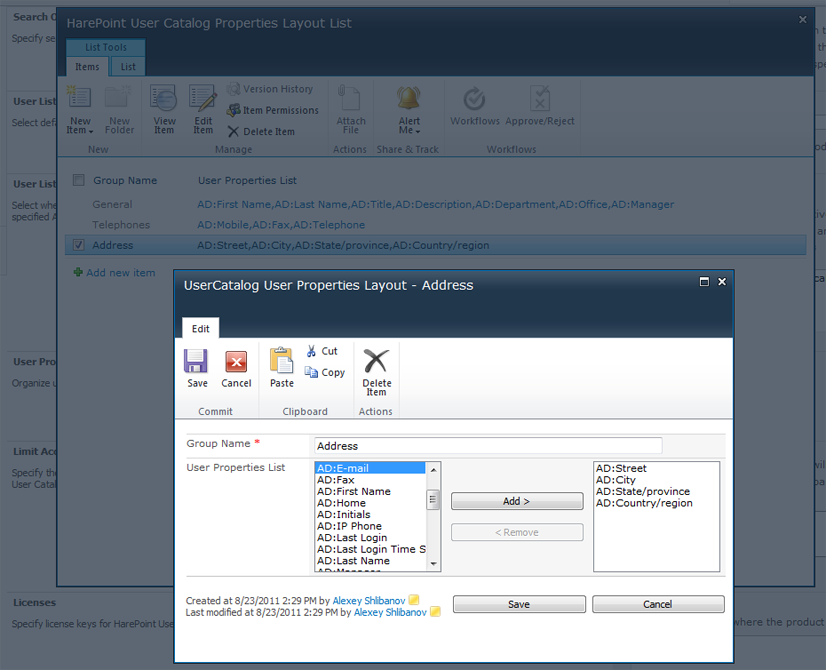Open New Item in the list ribbon
The width and height of the screenshot is (826, 670).
80,110
